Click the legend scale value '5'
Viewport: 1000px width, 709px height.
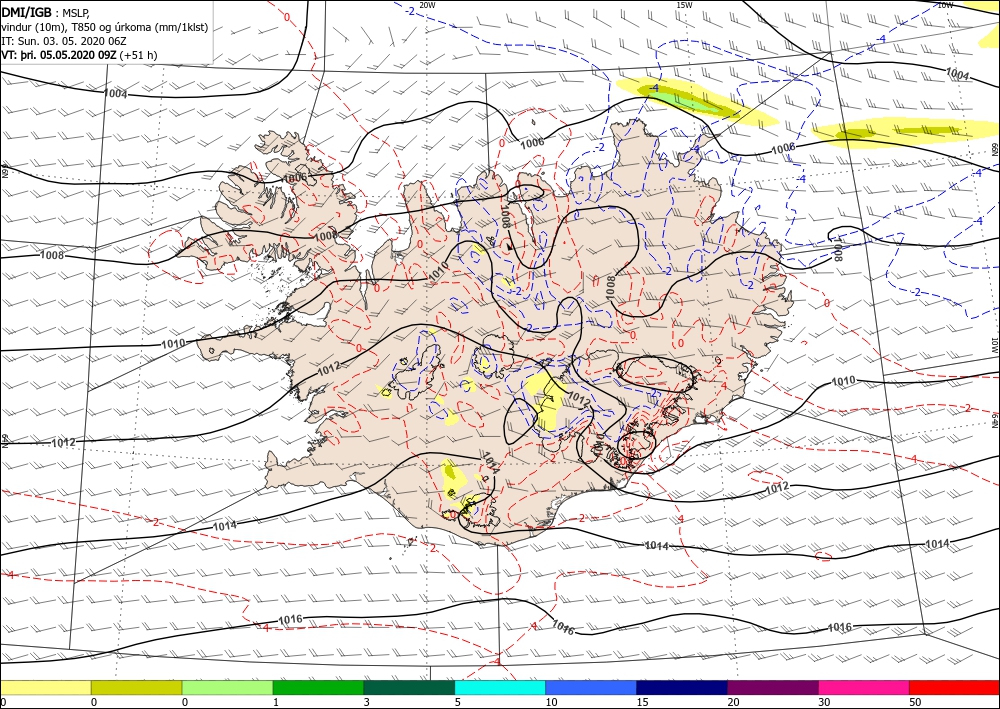pos(458,703)
